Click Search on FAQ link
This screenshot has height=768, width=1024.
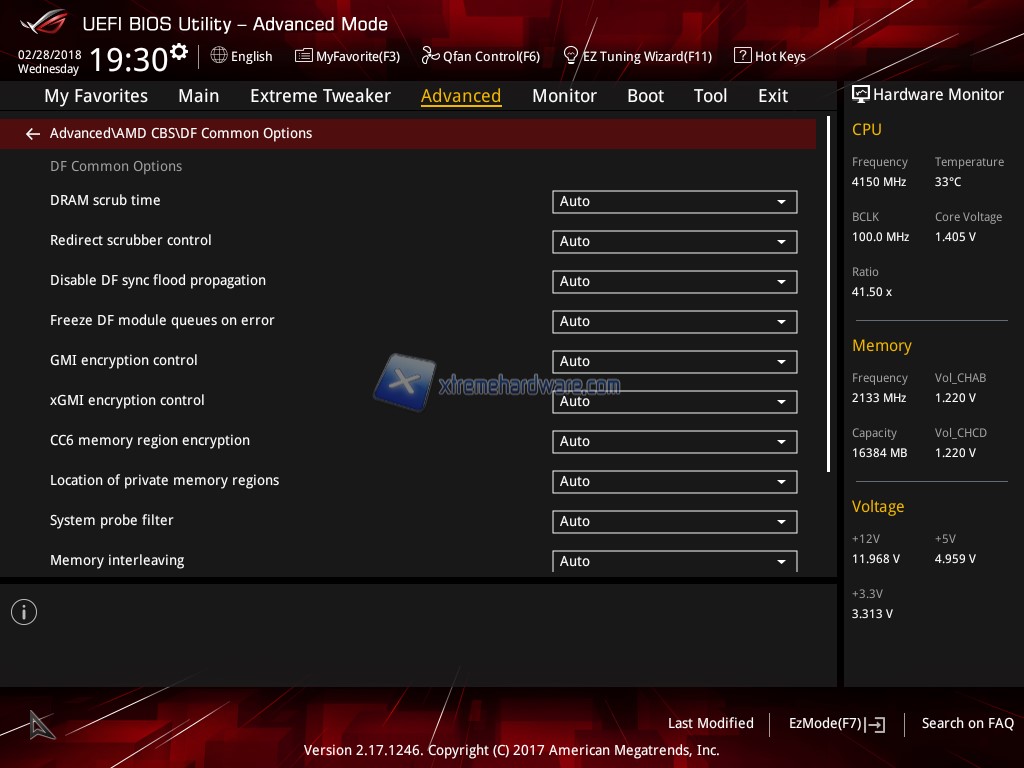click(x=967, y=723)
